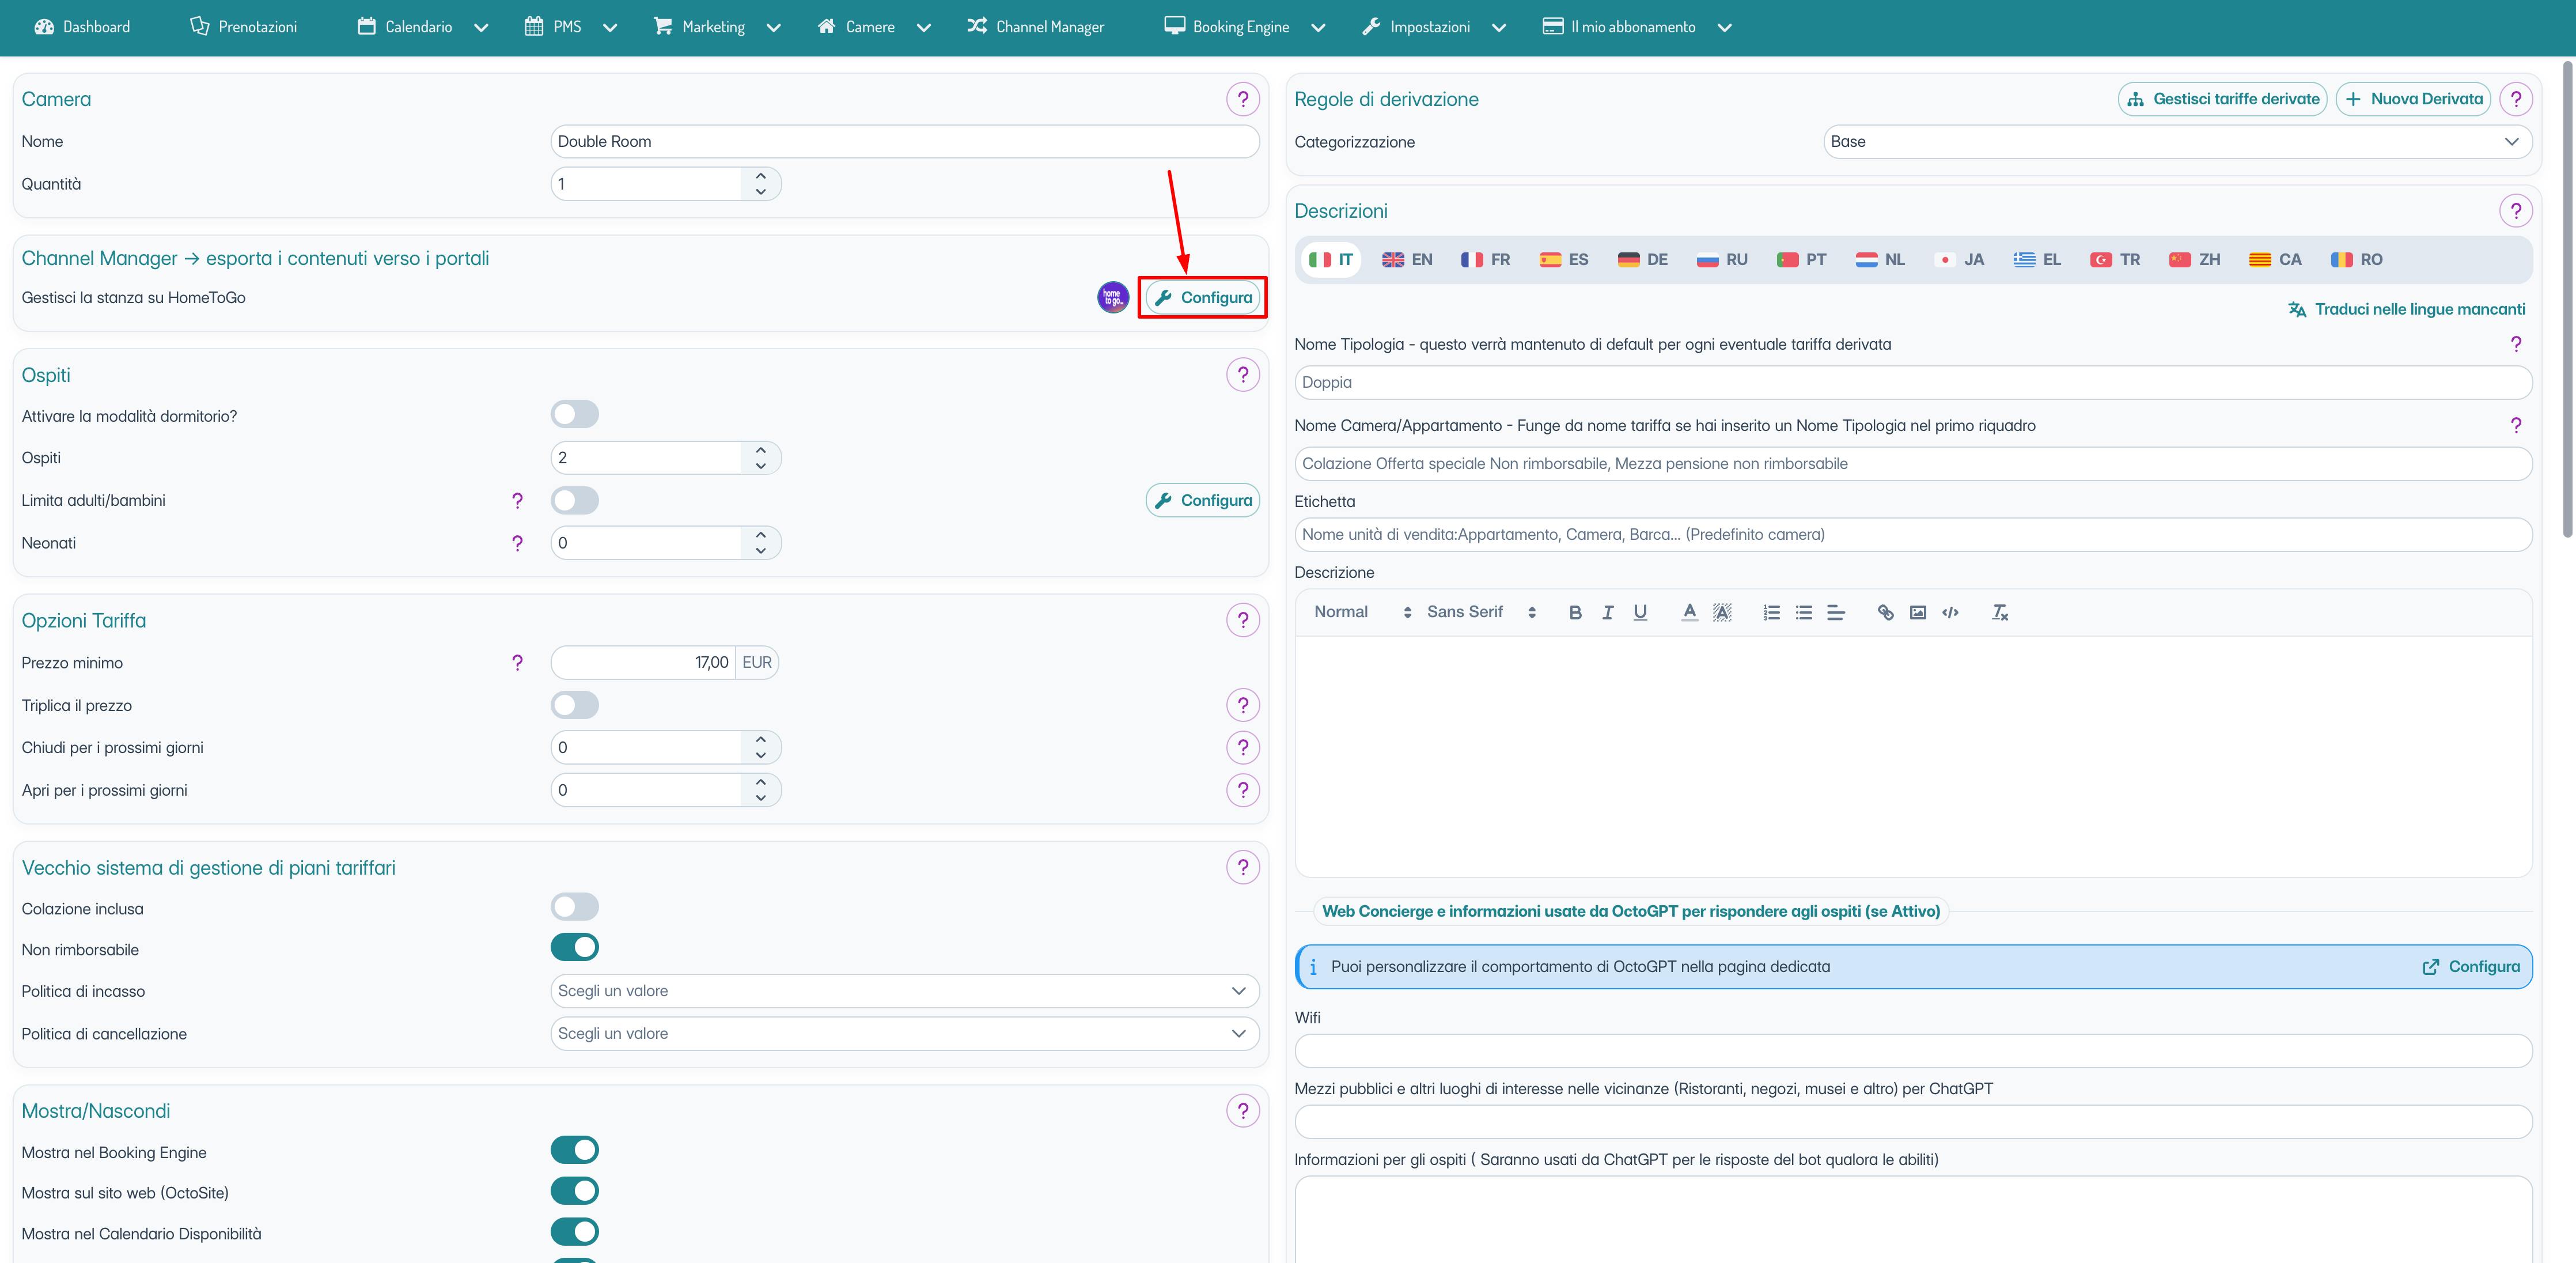Switch to the EN language tab
The width and height of the screenshot is (2576, 1263).
pos(1407,260)
